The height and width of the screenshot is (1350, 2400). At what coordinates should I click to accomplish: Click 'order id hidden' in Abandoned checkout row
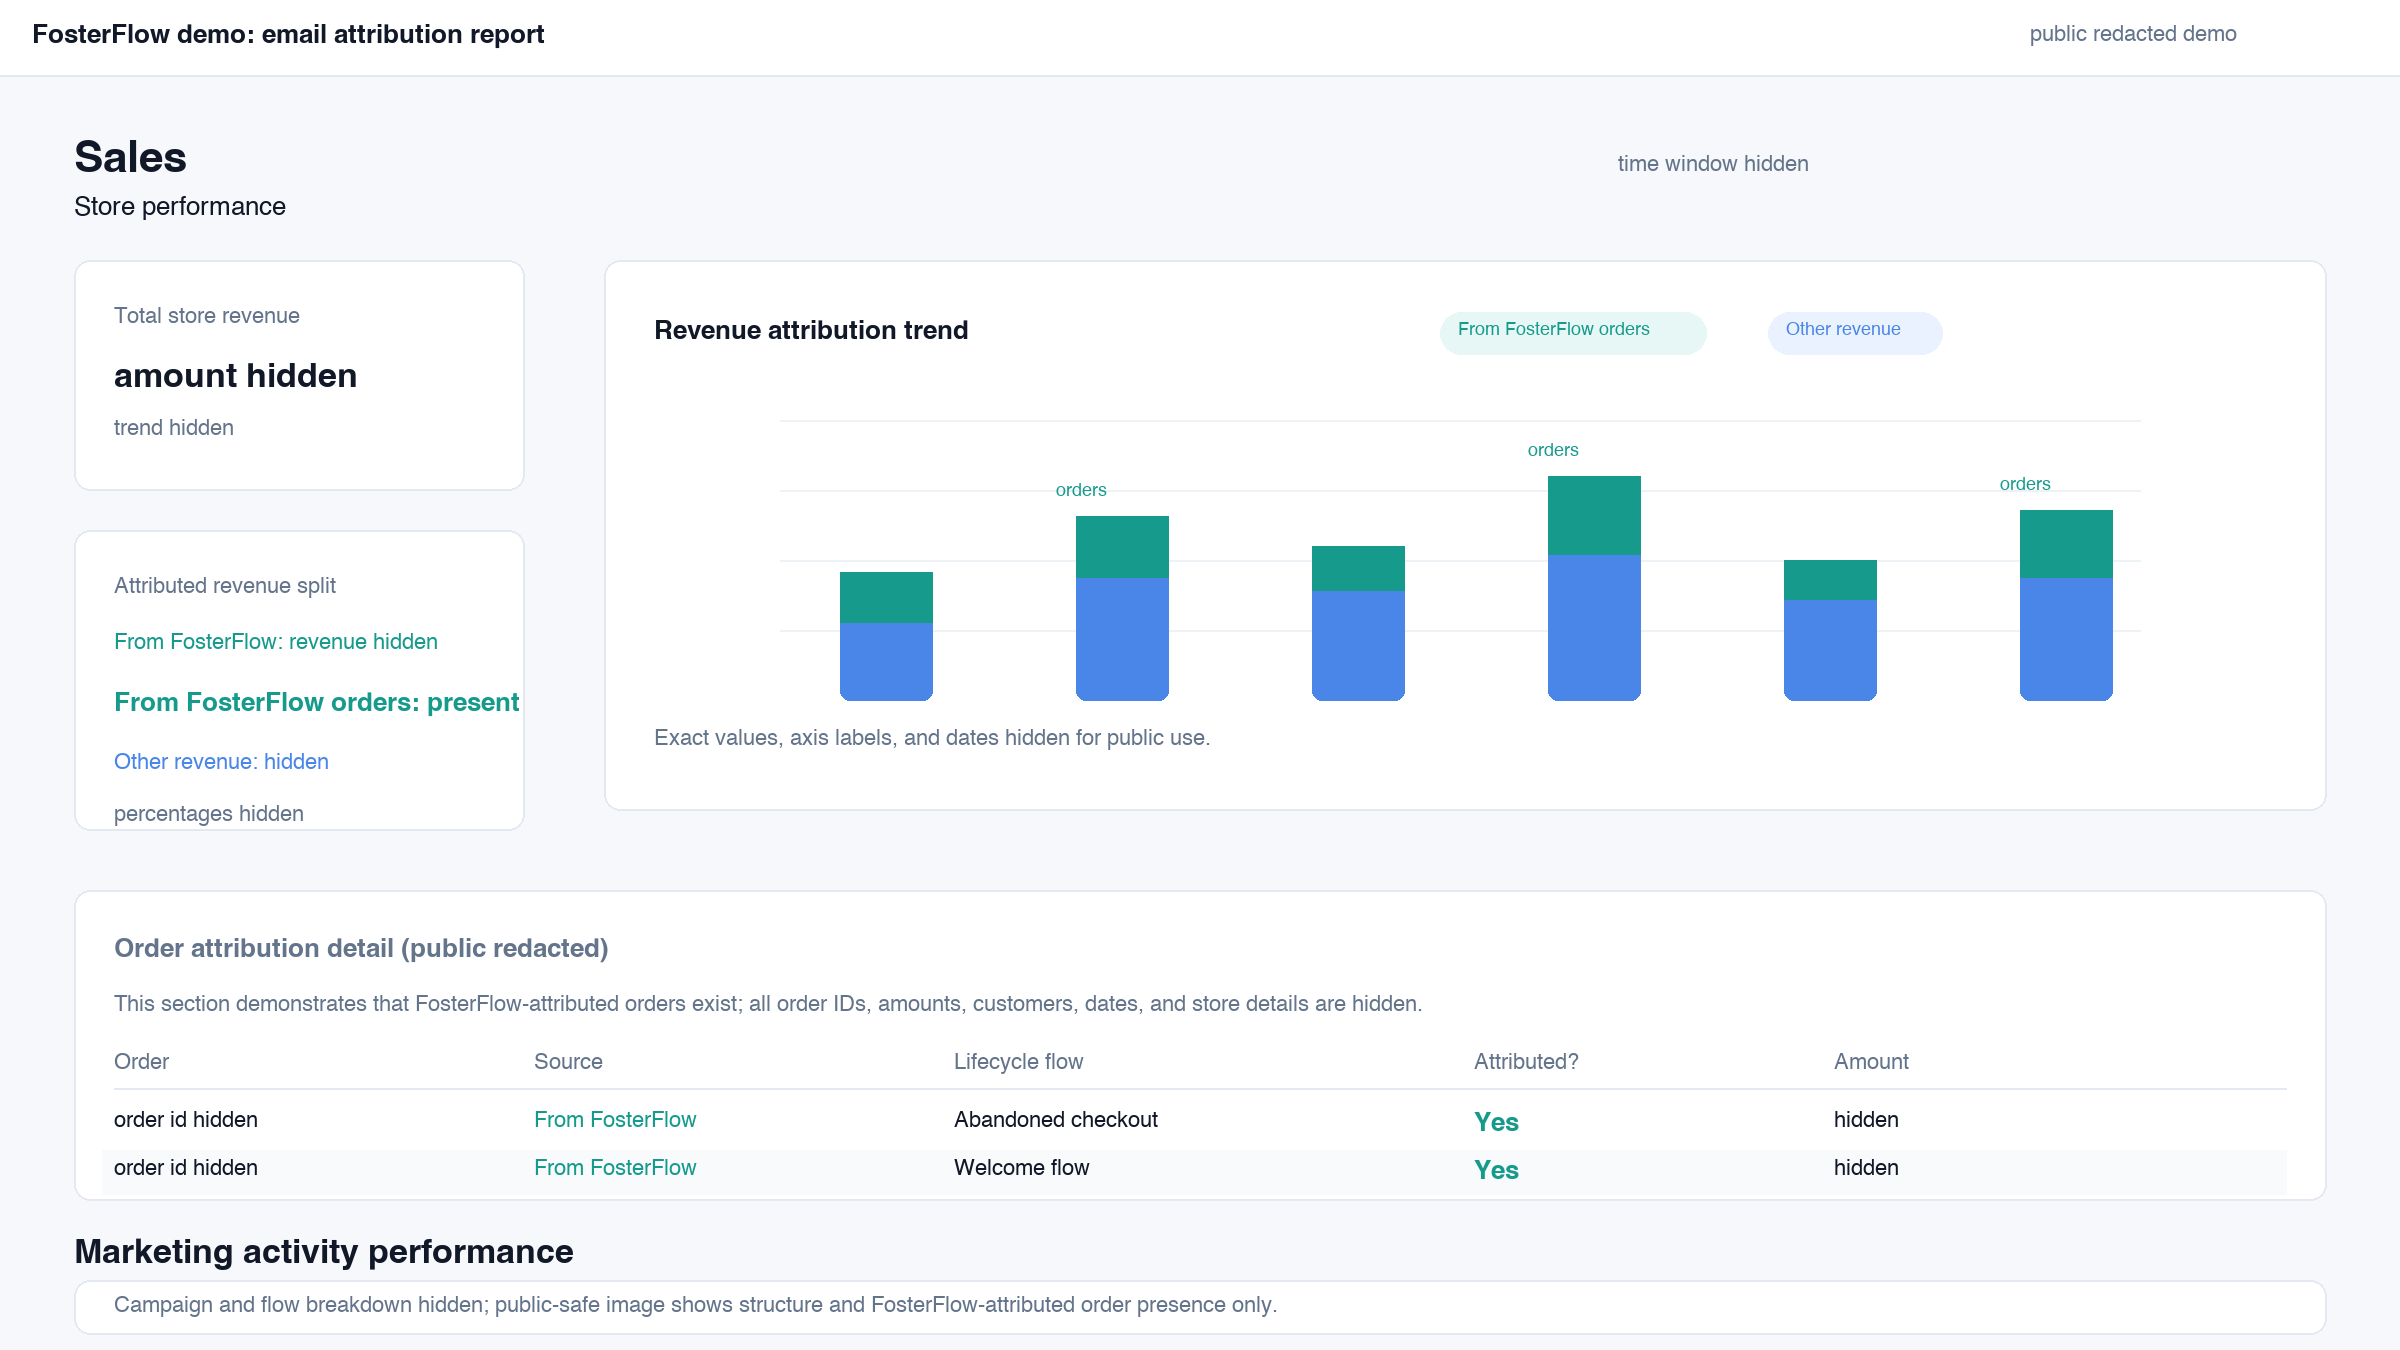186,1120
